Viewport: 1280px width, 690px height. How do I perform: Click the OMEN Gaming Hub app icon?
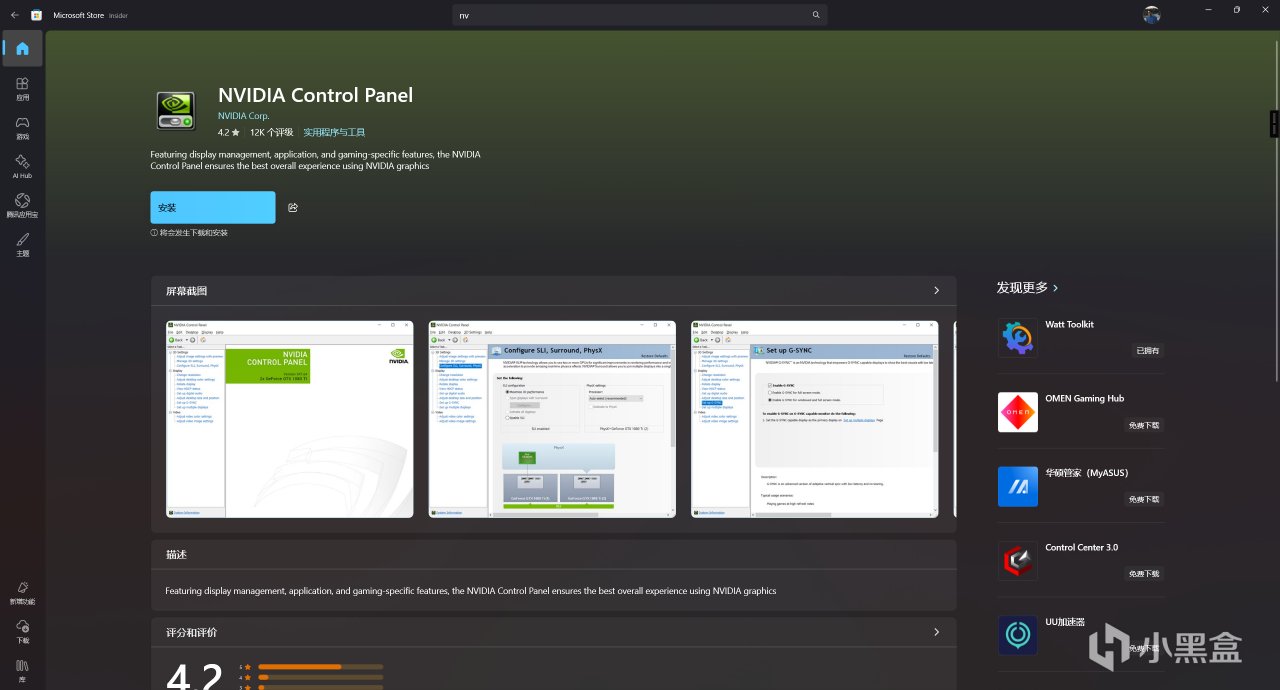pyautogui.click(x=1017, y=412)
